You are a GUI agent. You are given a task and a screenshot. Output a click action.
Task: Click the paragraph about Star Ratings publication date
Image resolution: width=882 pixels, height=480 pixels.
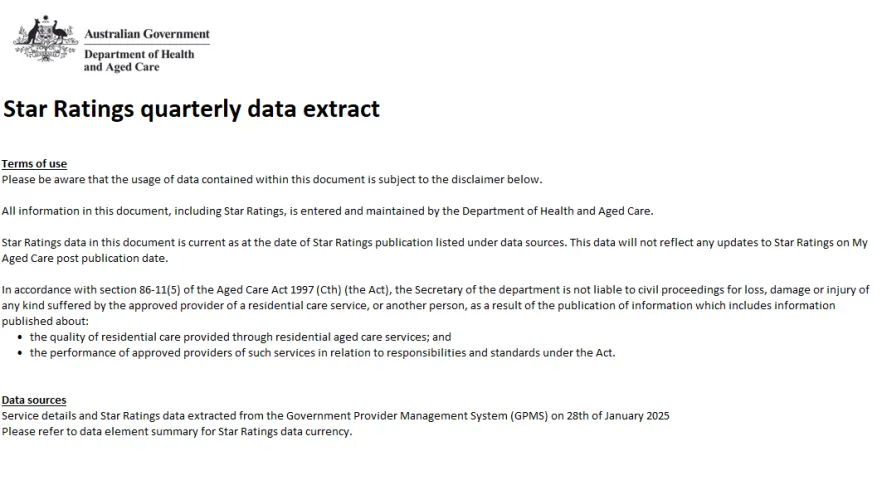(x=434, y=250)
